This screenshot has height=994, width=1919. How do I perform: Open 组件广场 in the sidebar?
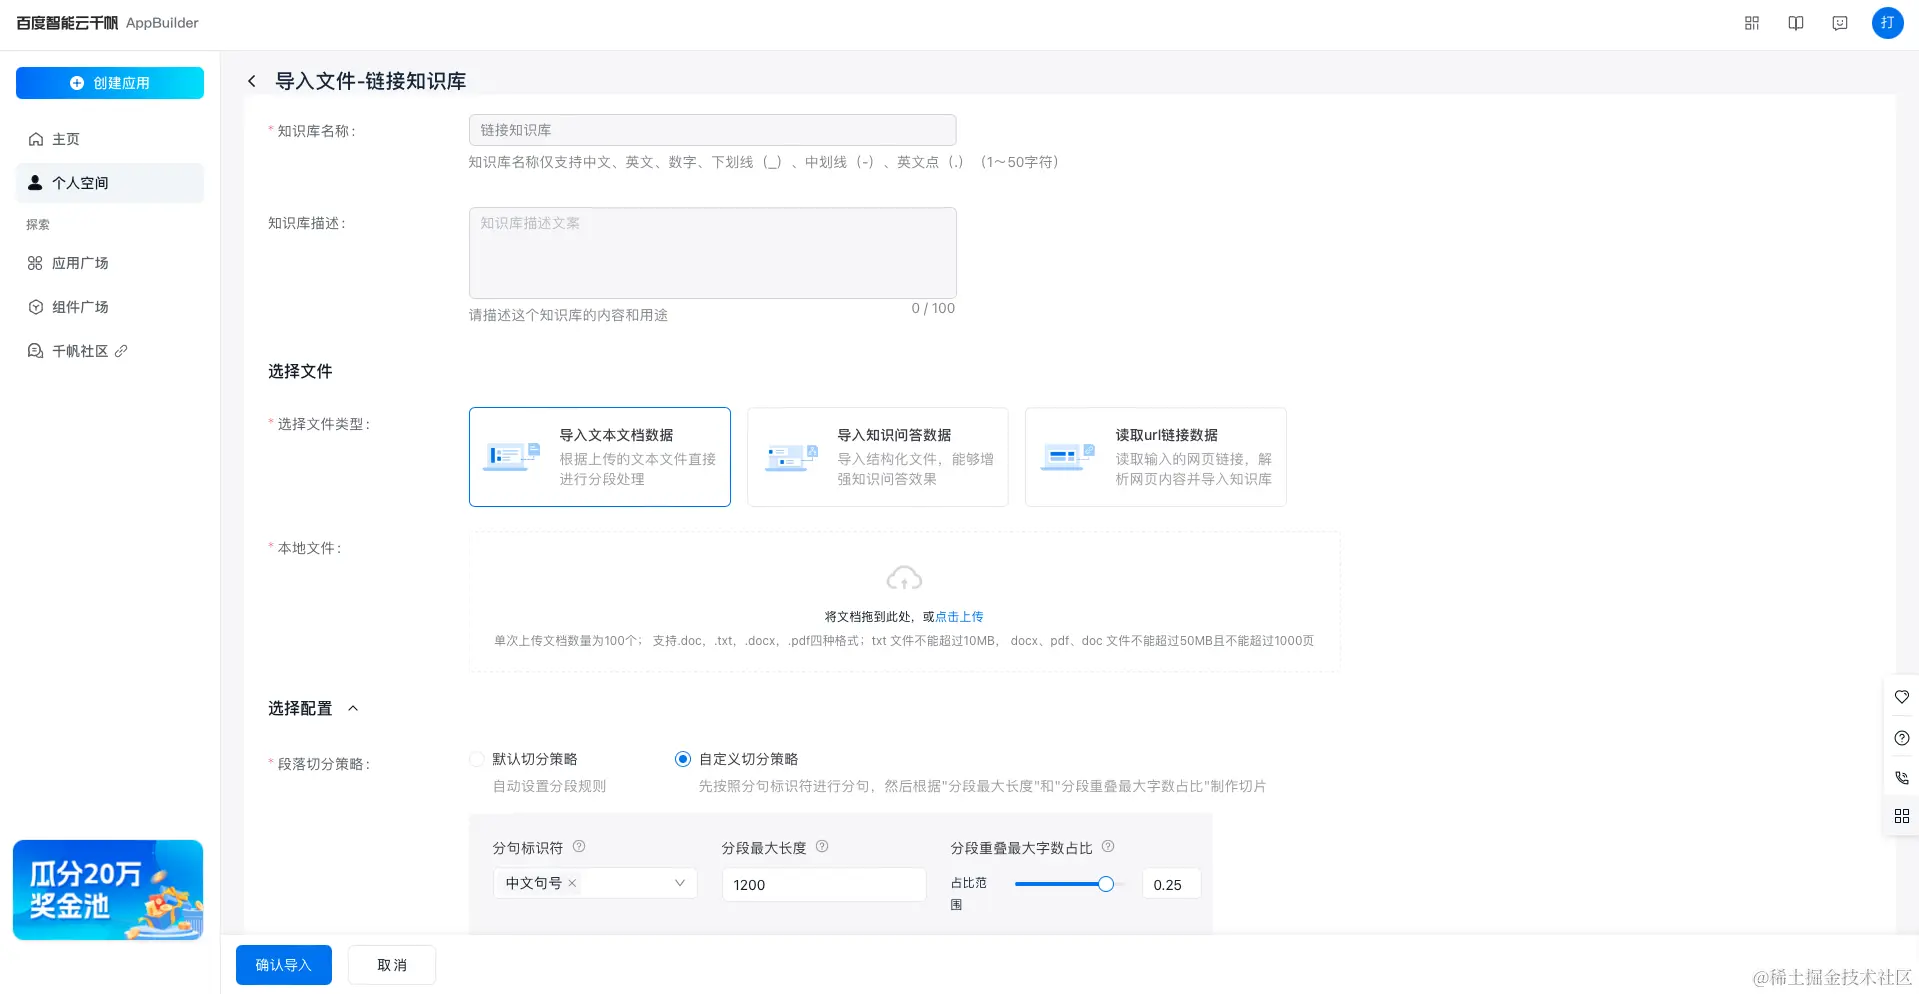[x=110, y=307]
